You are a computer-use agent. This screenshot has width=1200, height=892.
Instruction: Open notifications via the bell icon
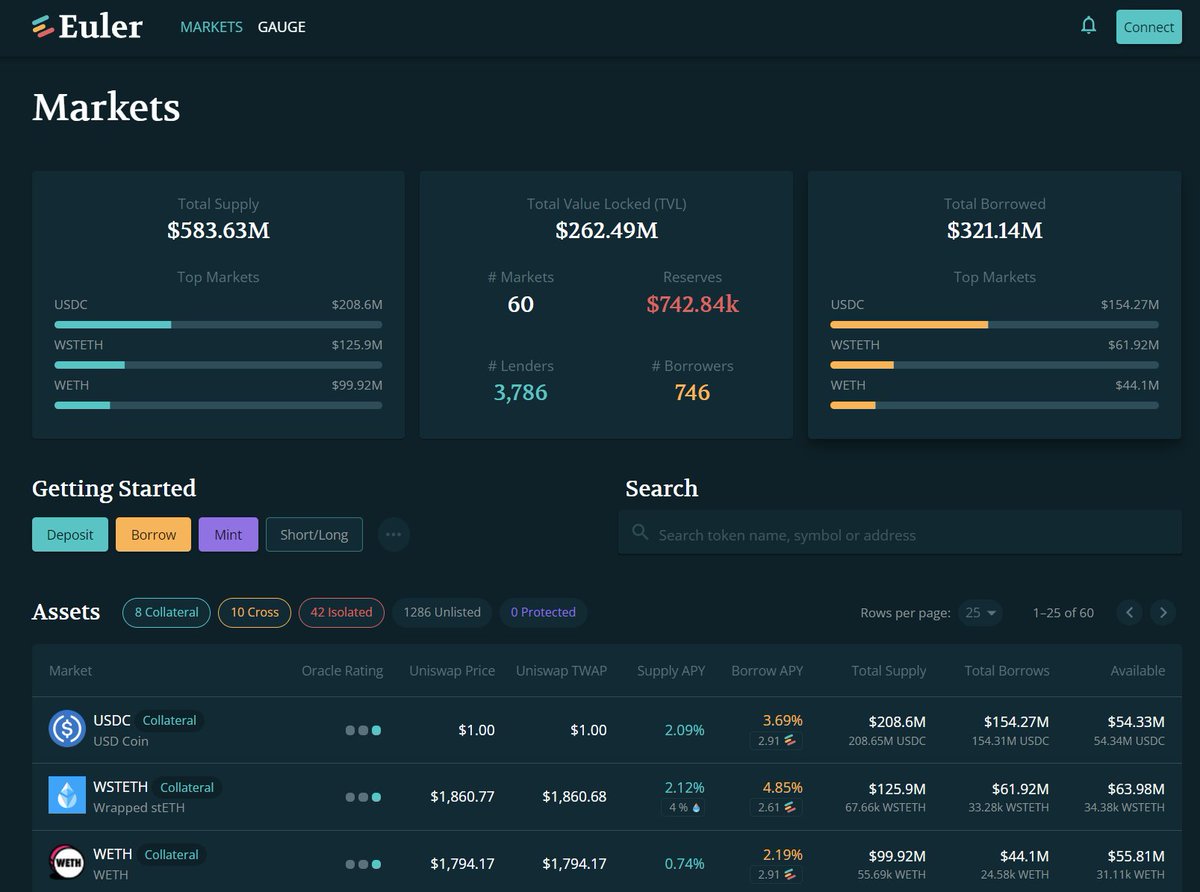pyautogui.click(x=1089, y=25)
